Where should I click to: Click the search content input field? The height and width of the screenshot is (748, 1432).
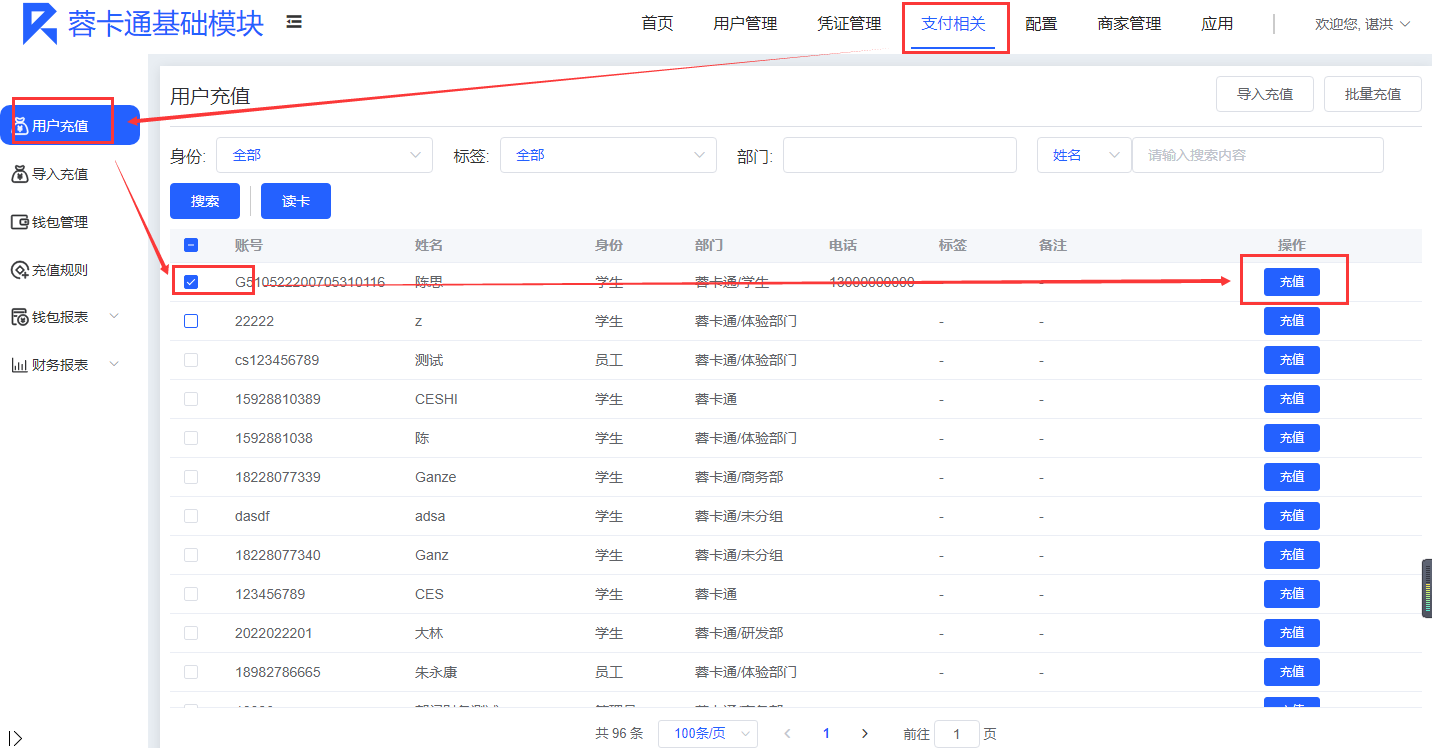point(1257,155)
